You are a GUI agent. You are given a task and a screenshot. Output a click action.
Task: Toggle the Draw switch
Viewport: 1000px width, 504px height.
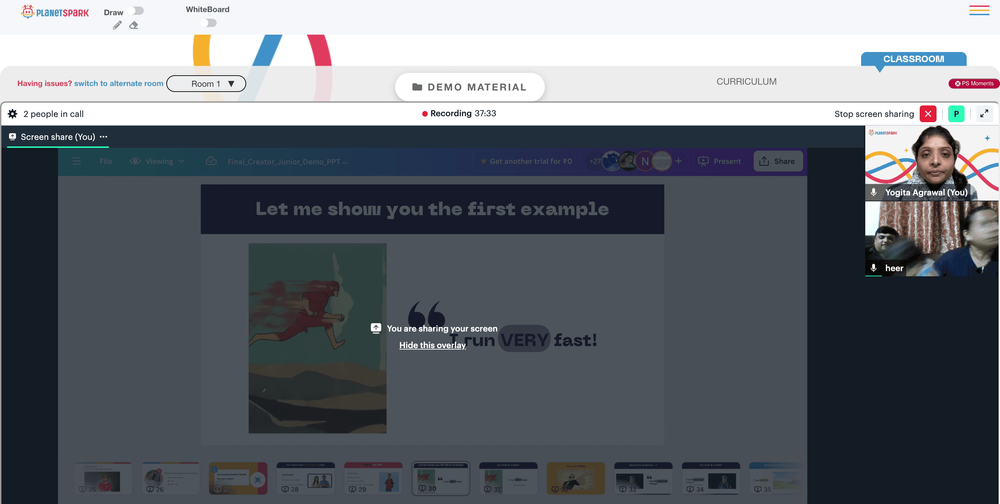[x=135, y=11]
